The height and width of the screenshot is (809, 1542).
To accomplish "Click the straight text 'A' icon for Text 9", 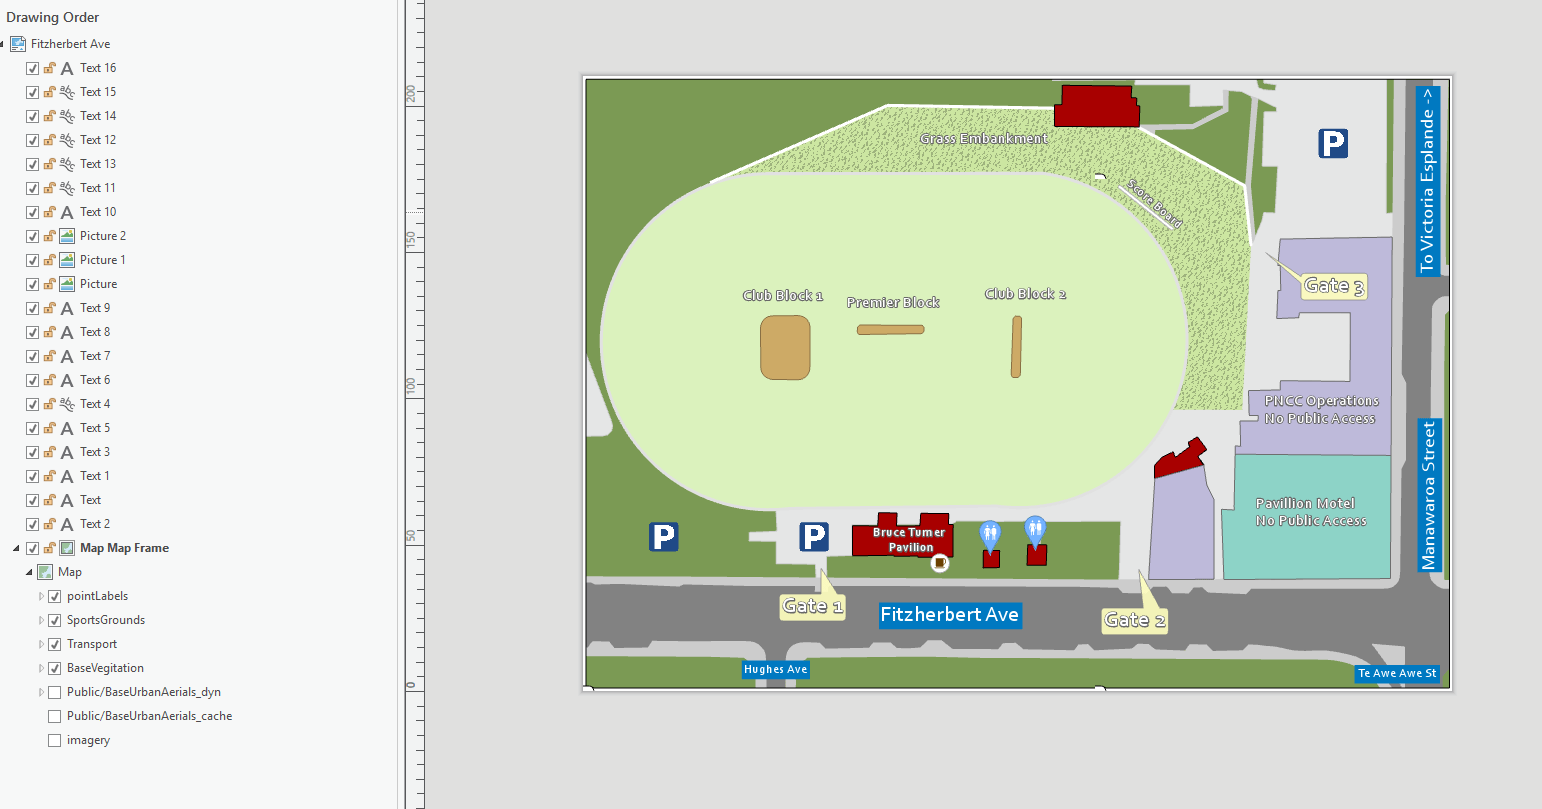I will 67,308.
